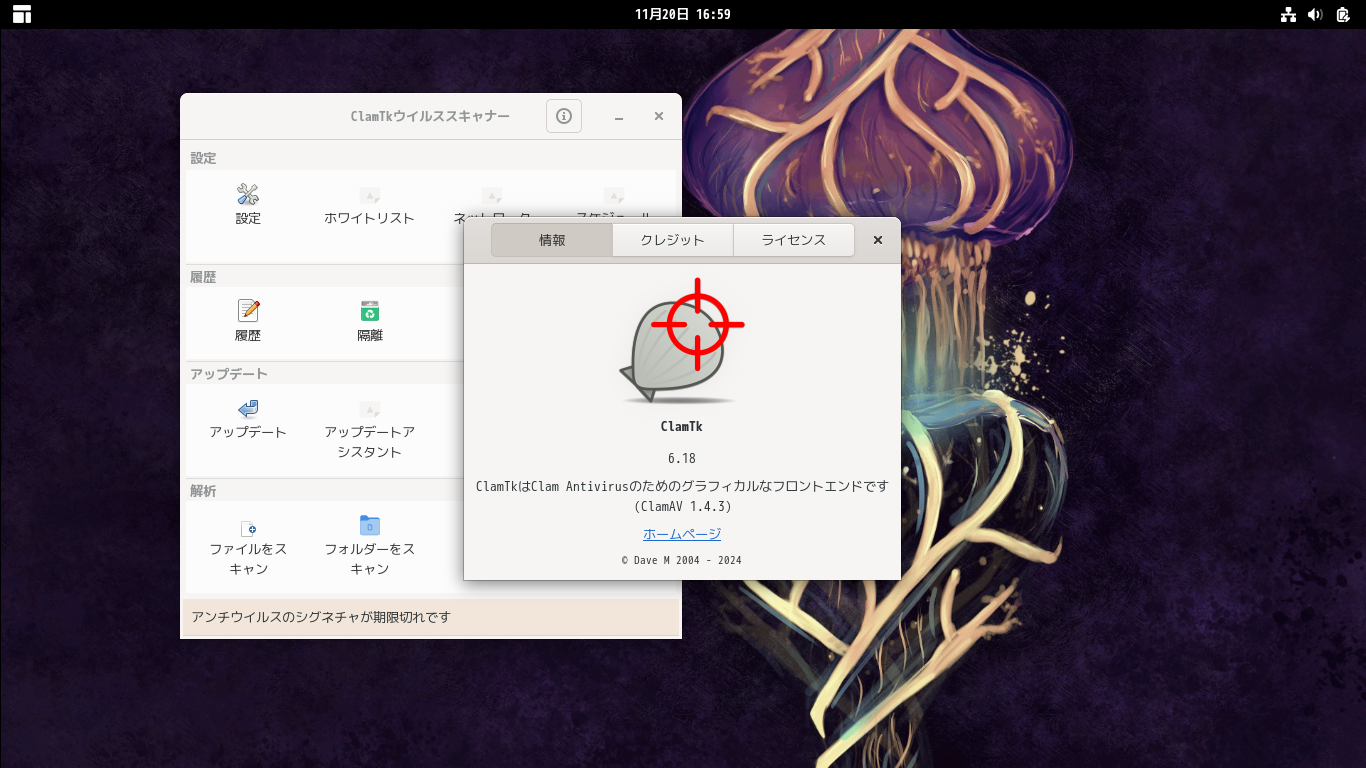Click the フォルダーをスキャン folder icon
This screenshot has width=1366, height=768.
point(370,526)
